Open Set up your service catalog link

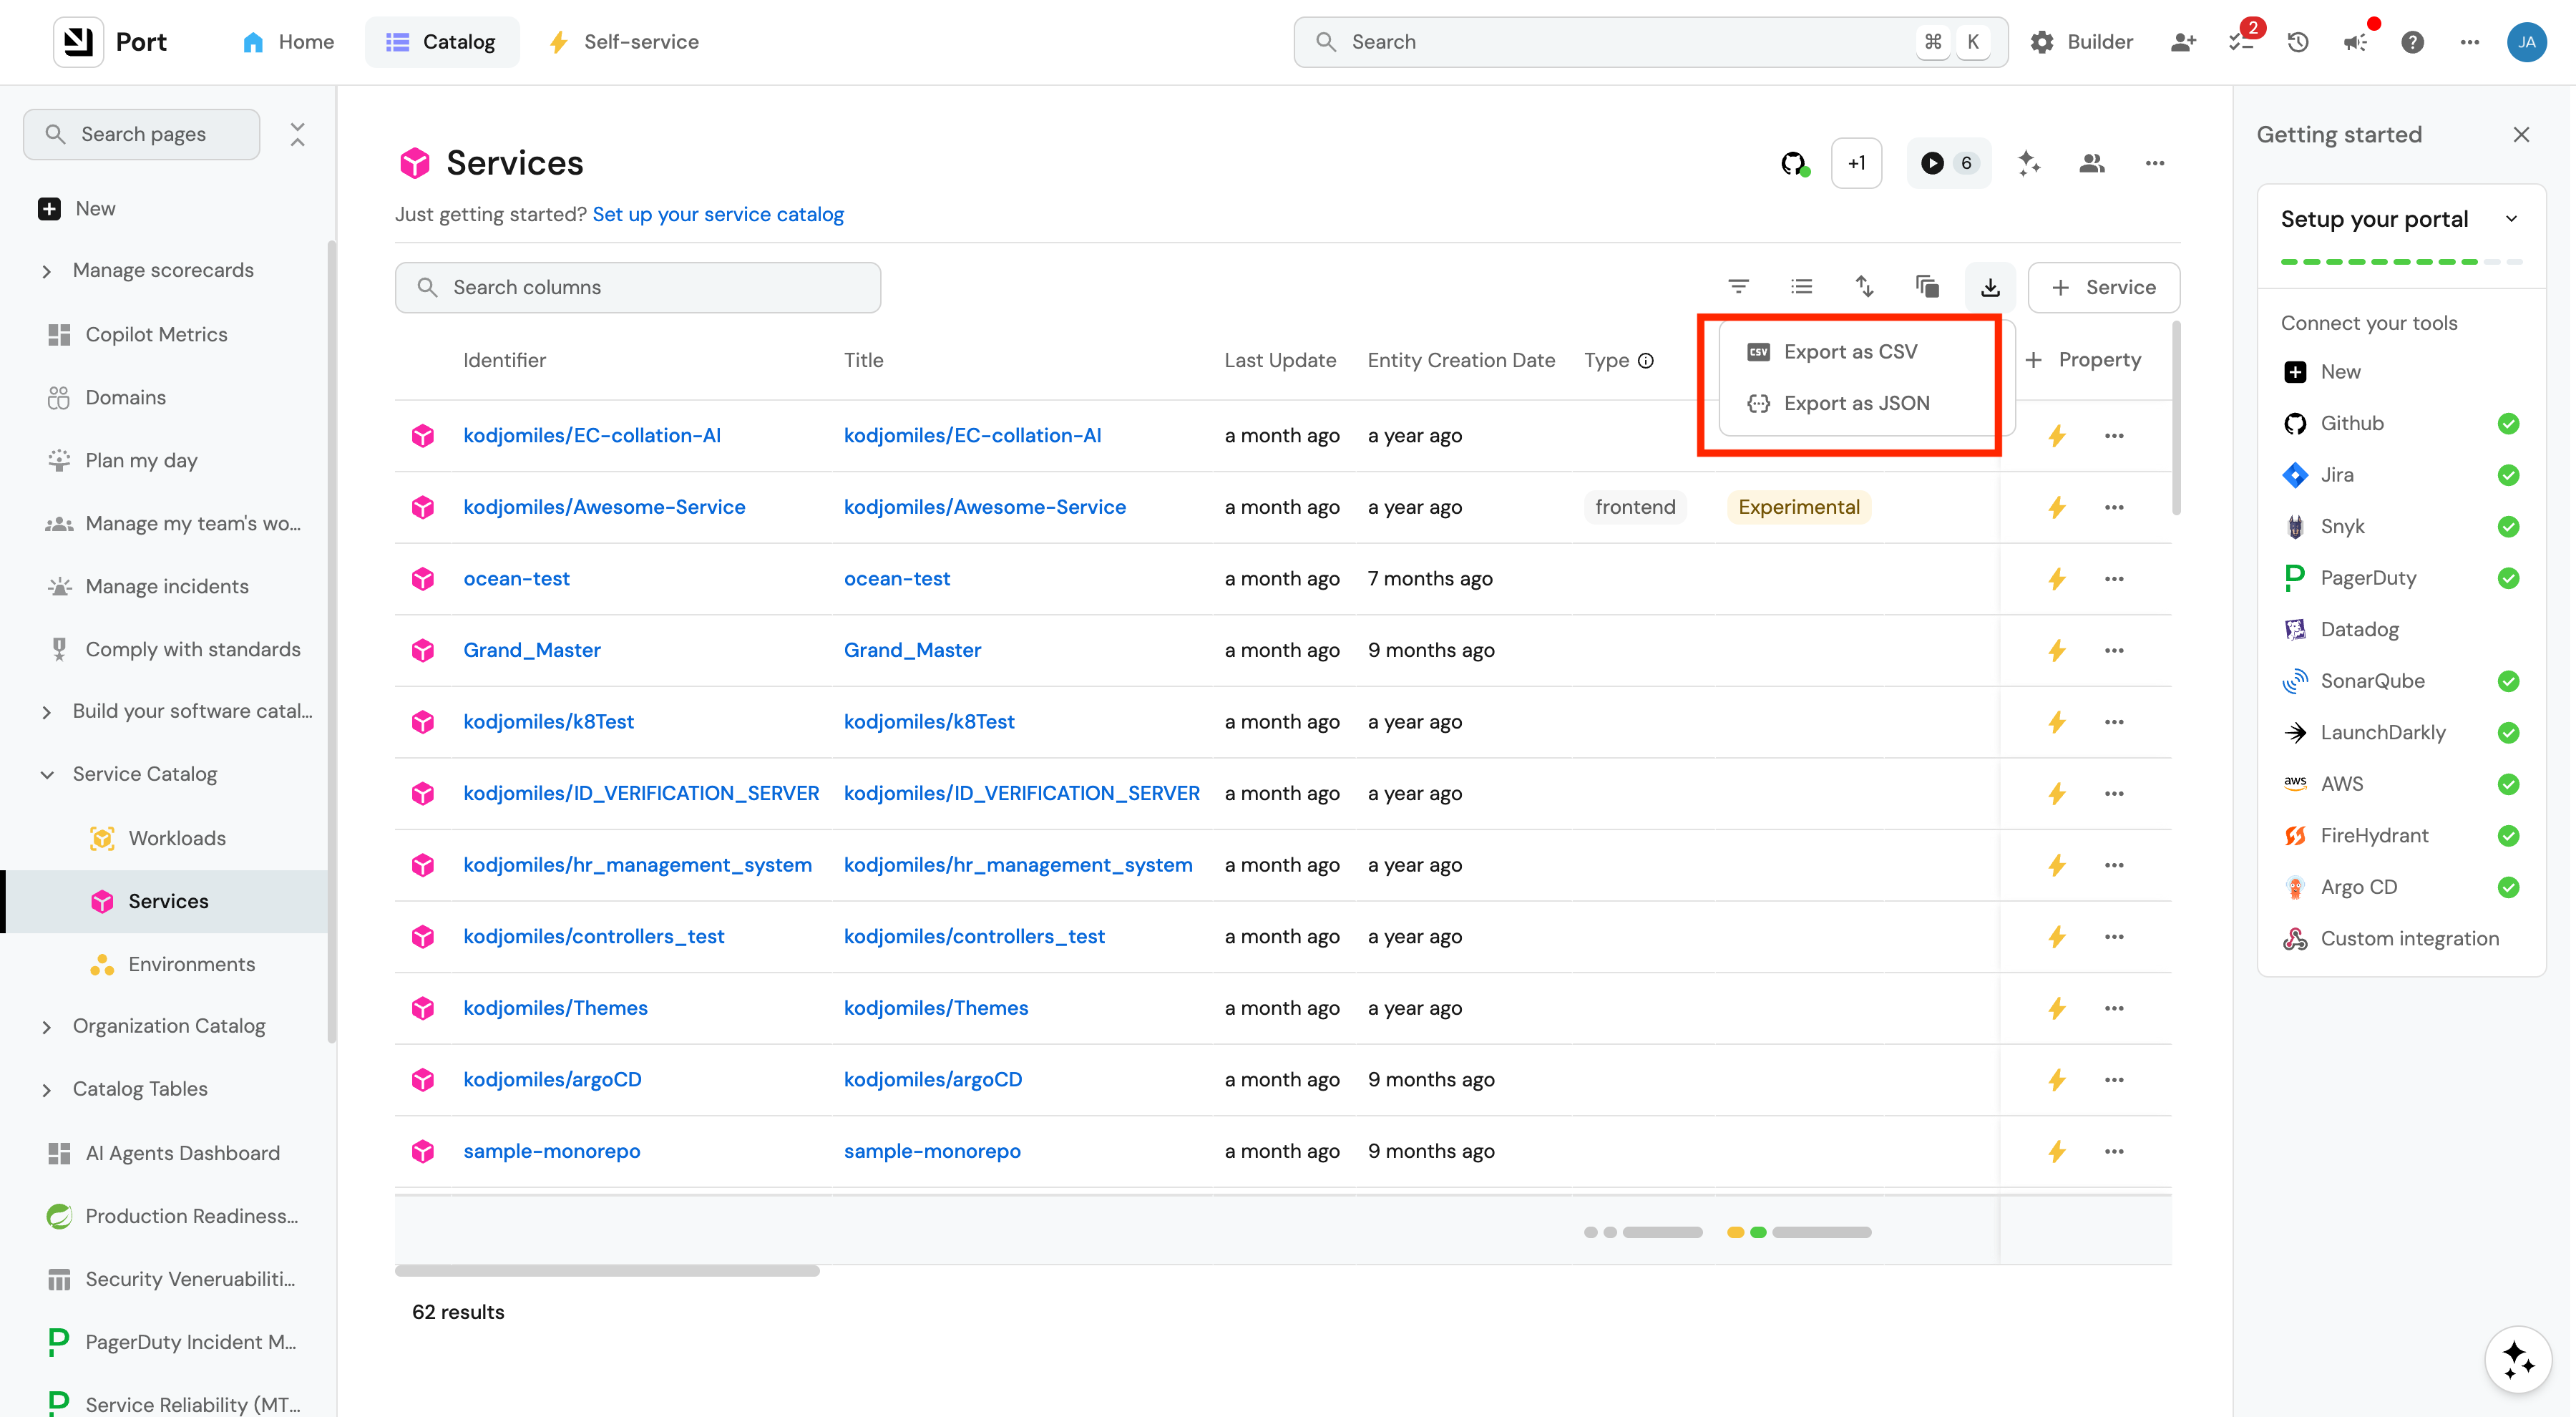click(x=717, y=214)
